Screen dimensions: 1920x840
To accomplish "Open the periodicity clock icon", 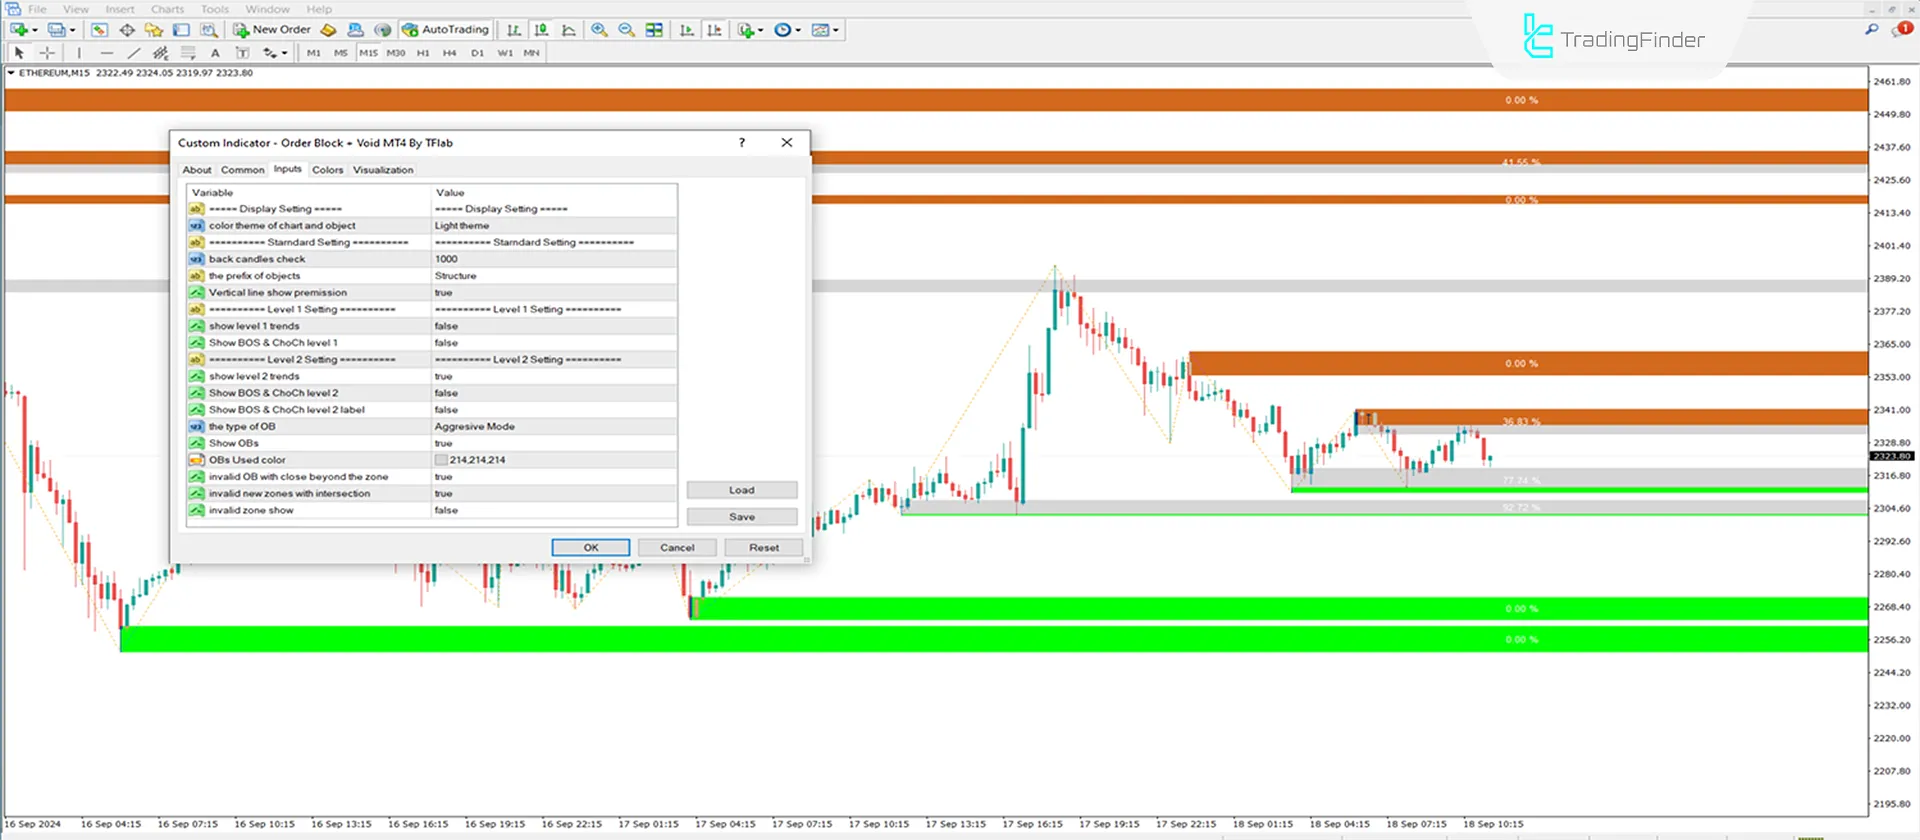I will point(783,30).
